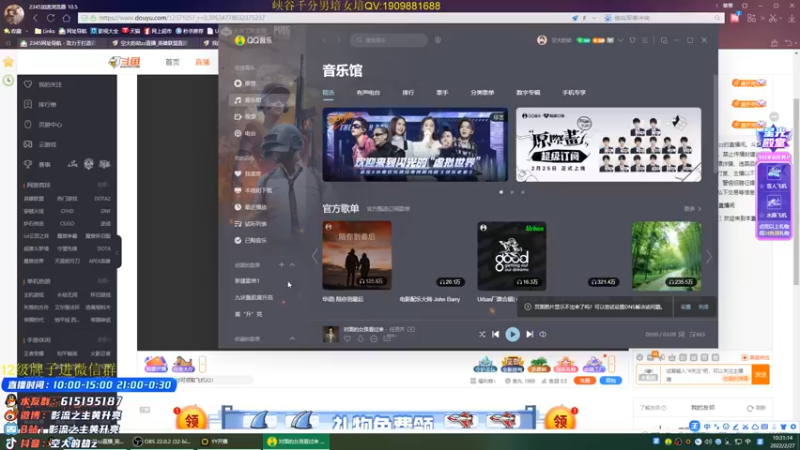Toggle shuffle play mode
The image size is (800, 450).
(482, 334)
